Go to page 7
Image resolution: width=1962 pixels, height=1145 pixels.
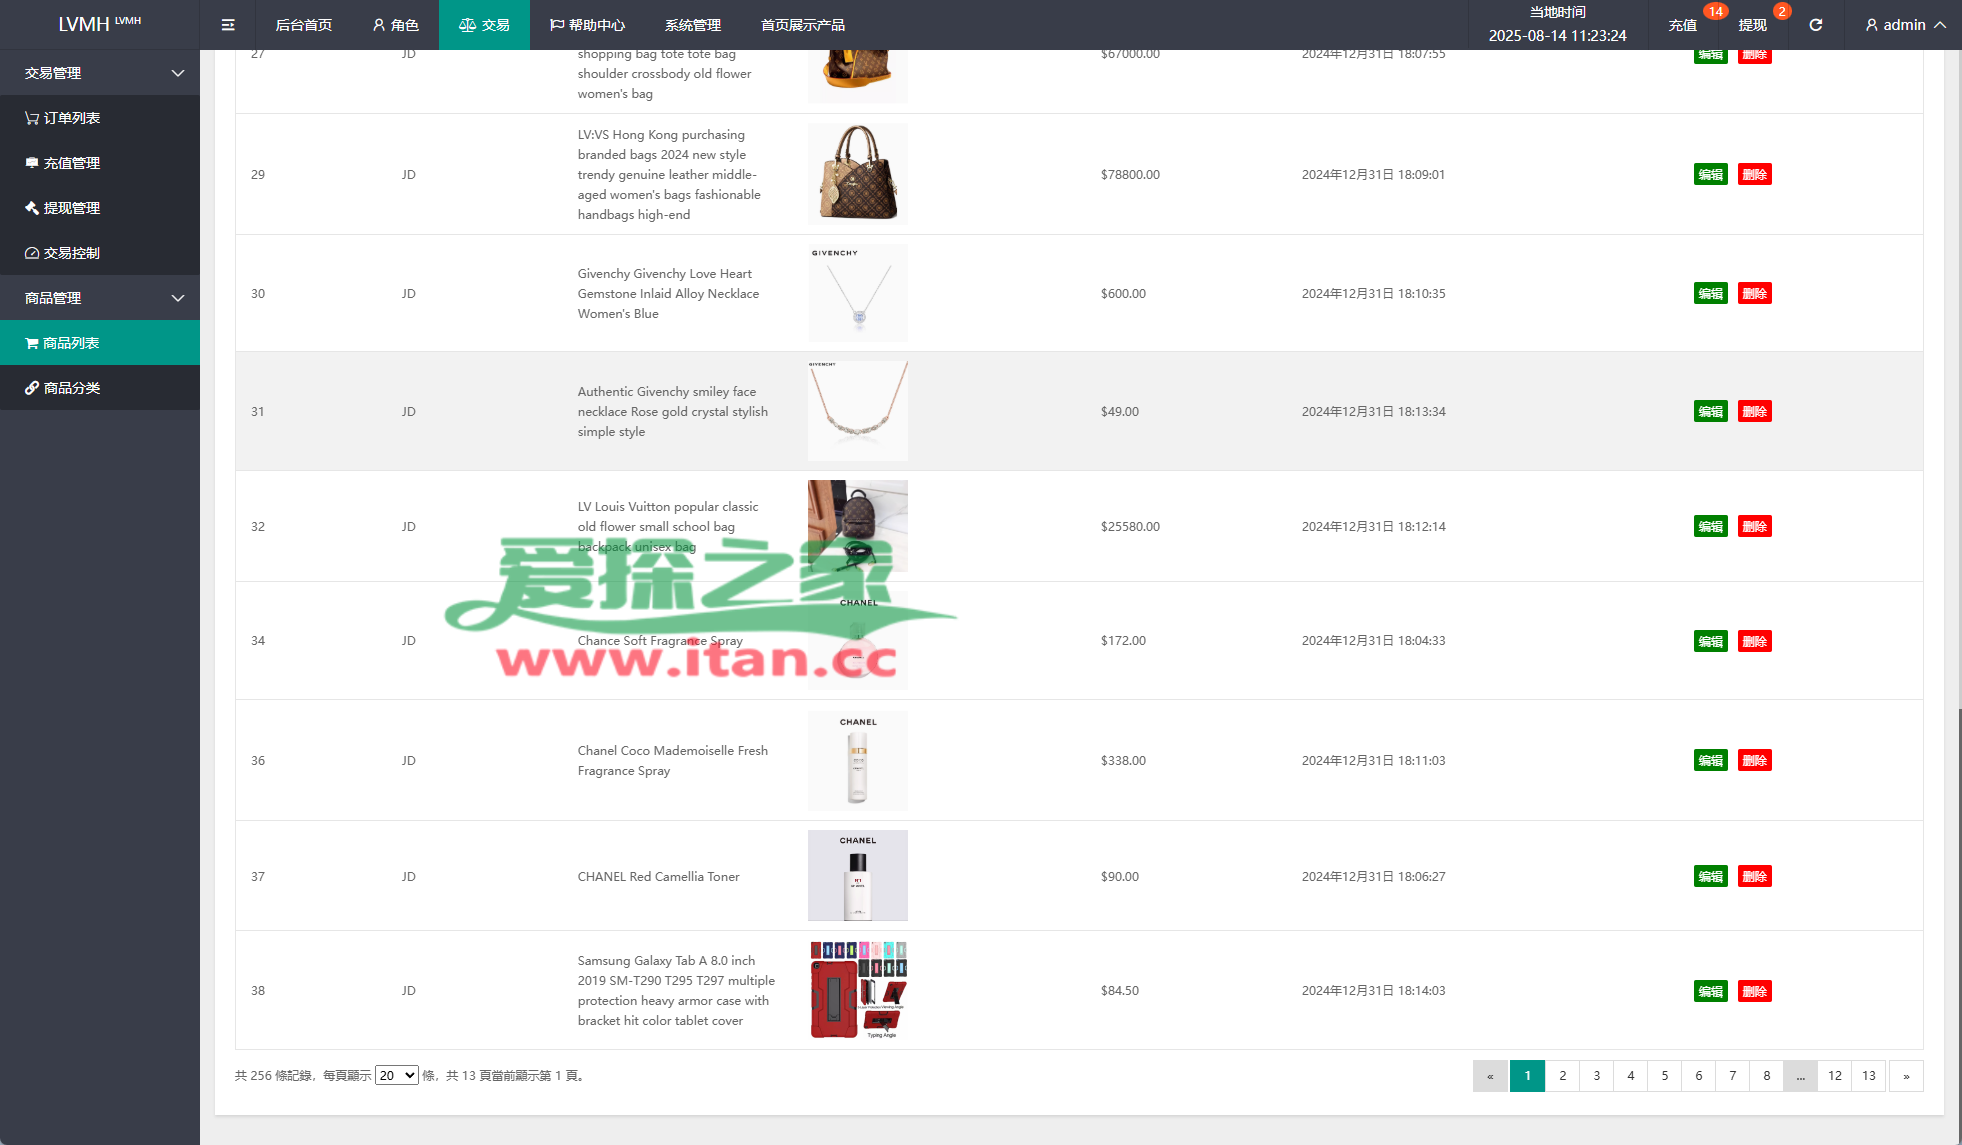1732,1076
